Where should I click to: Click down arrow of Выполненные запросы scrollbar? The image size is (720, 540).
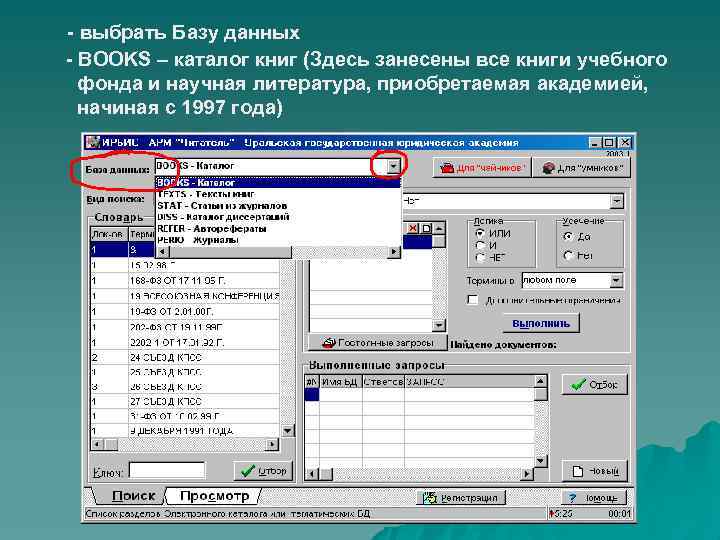click(540, 461)
